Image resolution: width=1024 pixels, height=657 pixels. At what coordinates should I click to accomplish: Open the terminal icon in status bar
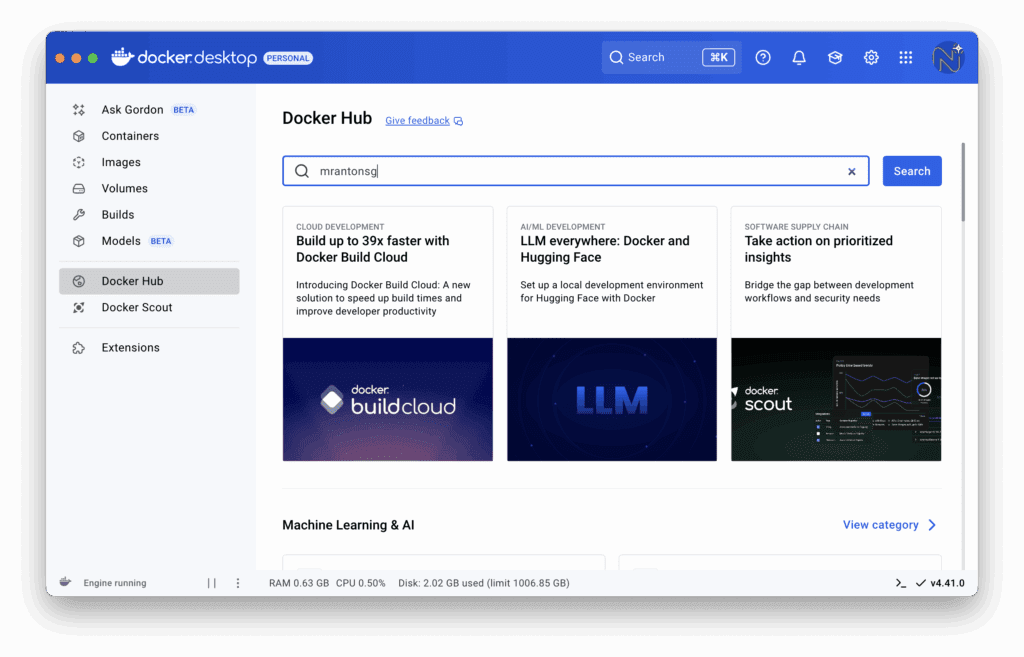tap(901, 583)
